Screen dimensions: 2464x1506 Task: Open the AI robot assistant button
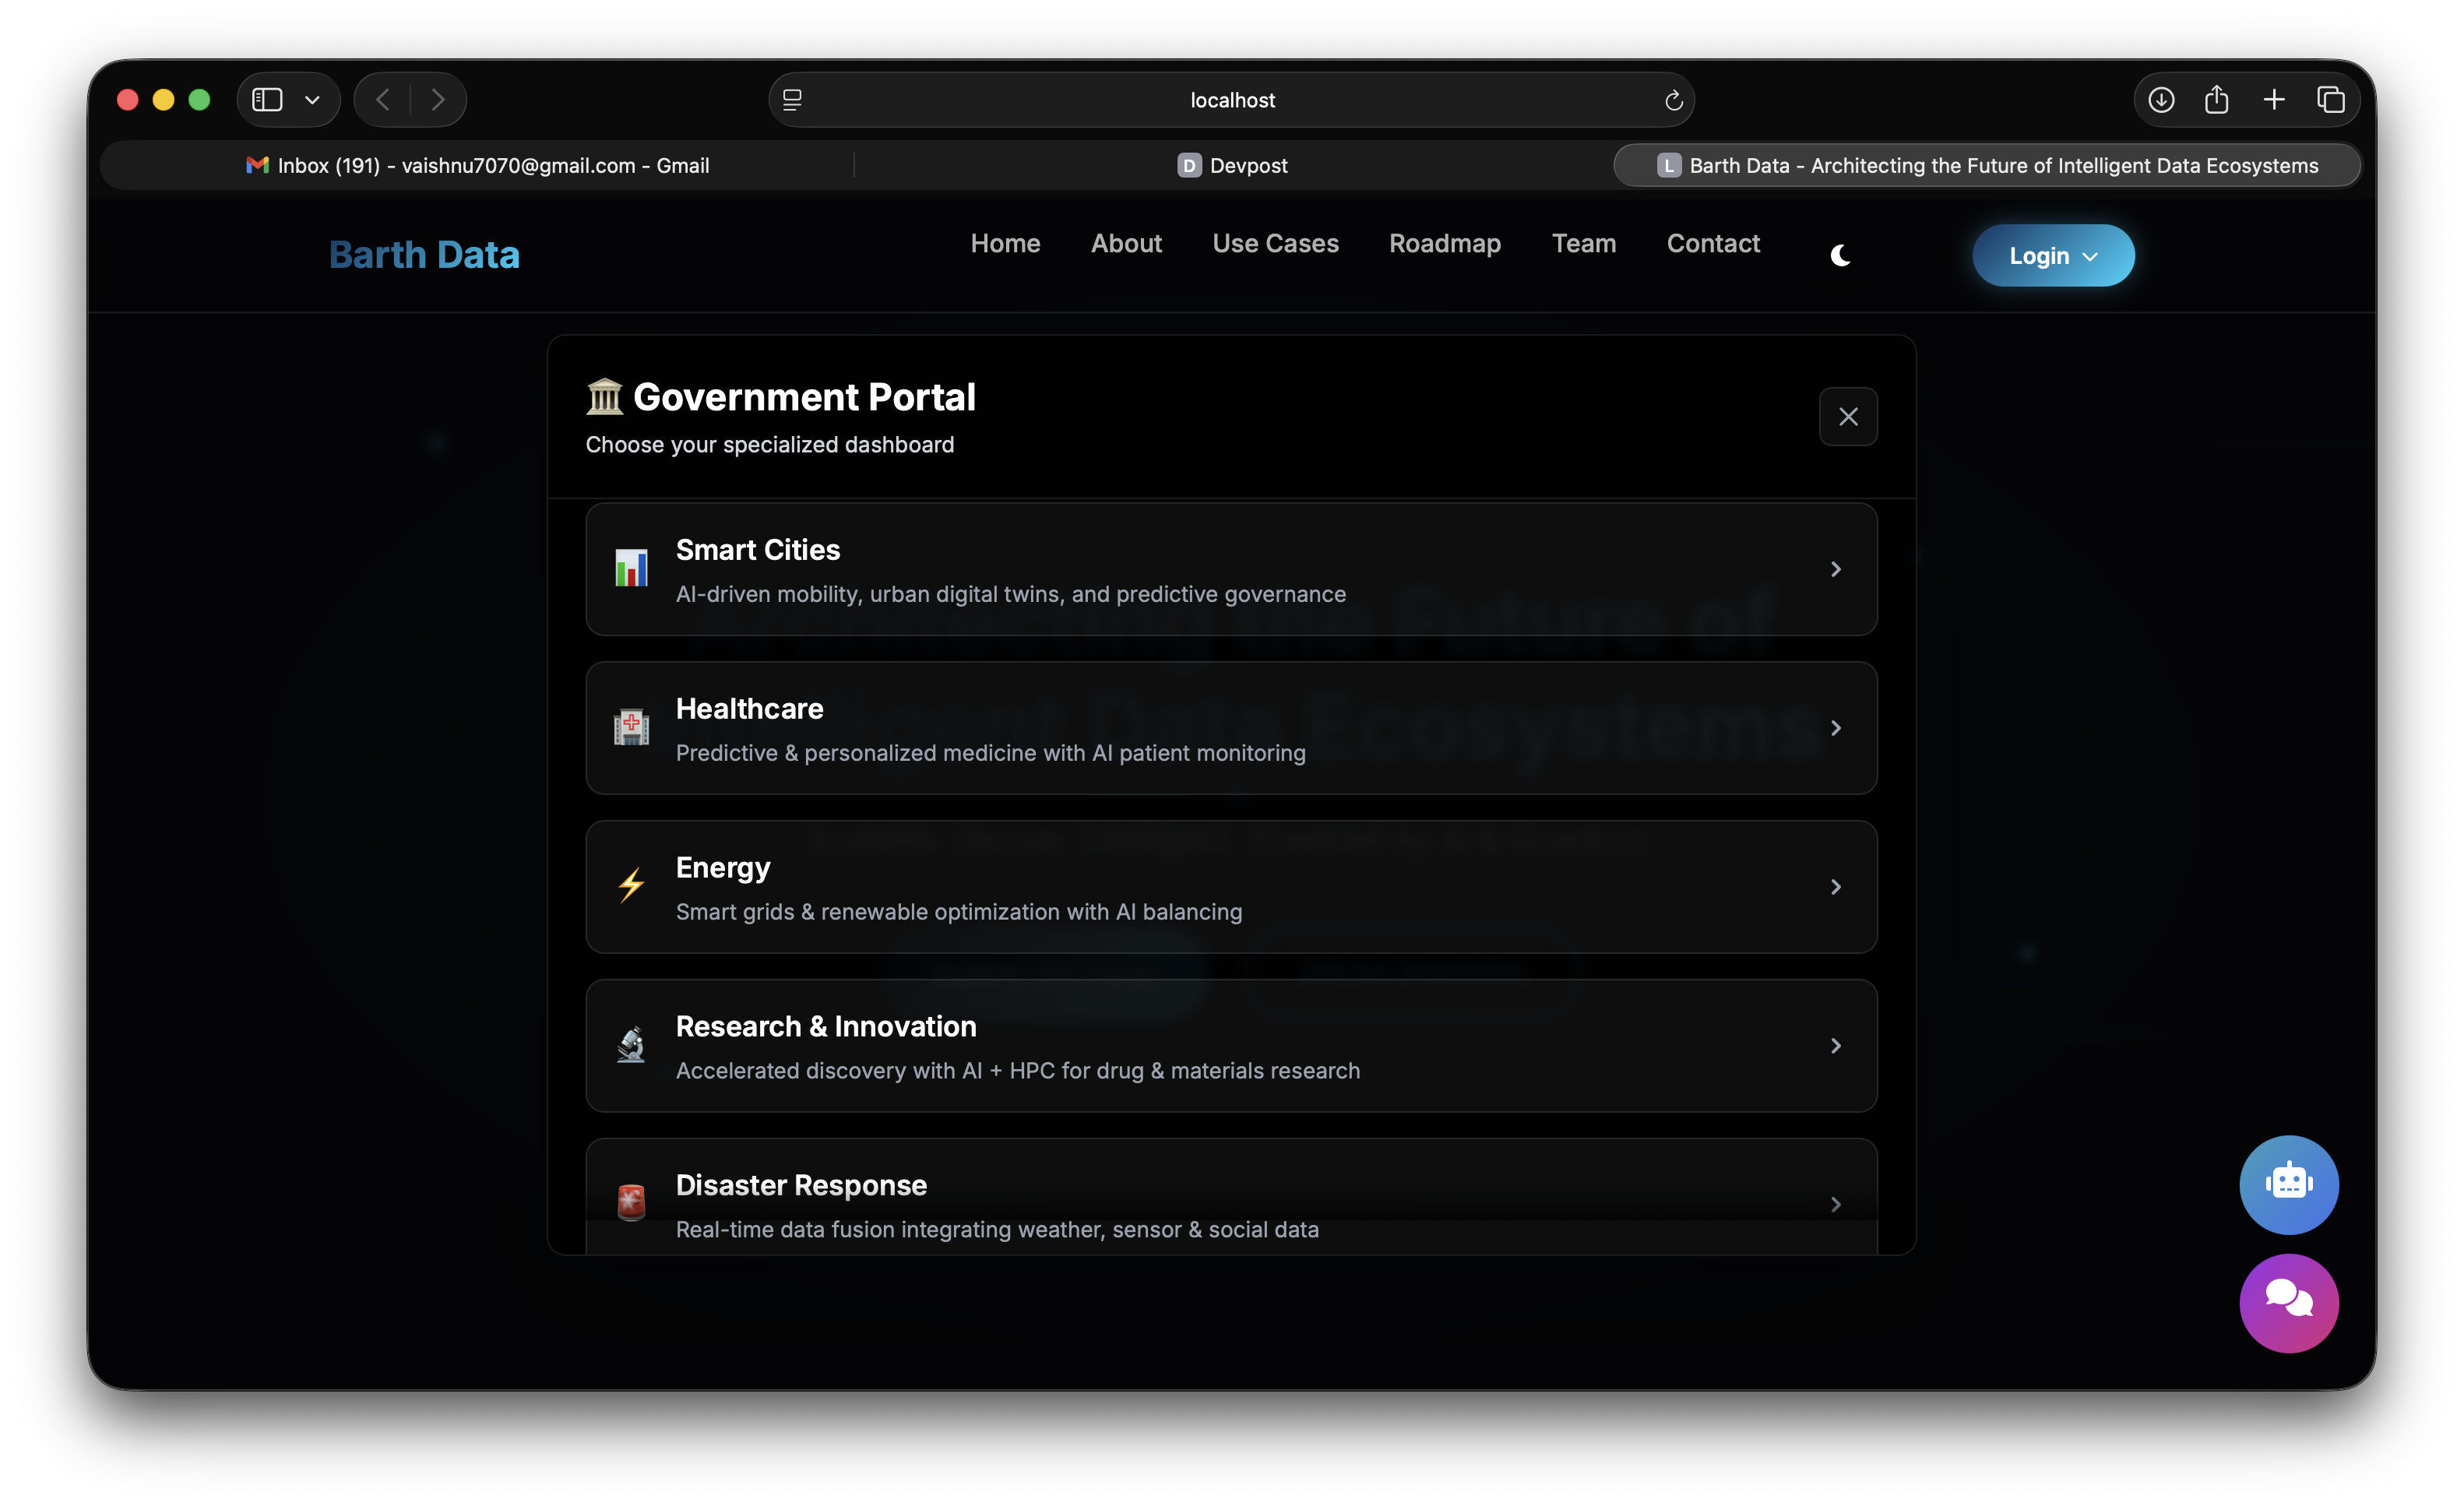click(2288, 1184)
